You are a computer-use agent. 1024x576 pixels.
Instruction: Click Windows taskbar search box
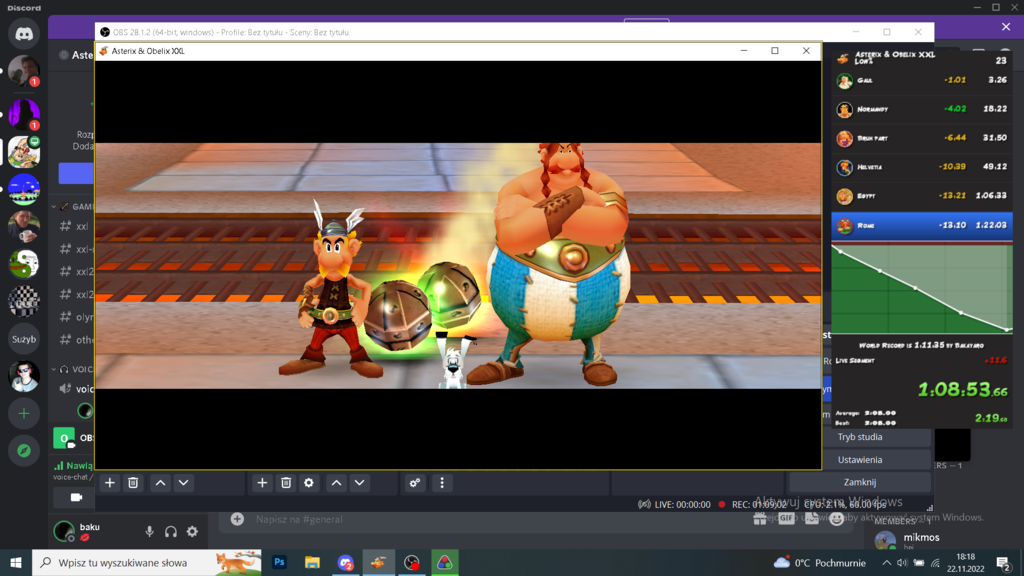(147, 562)
